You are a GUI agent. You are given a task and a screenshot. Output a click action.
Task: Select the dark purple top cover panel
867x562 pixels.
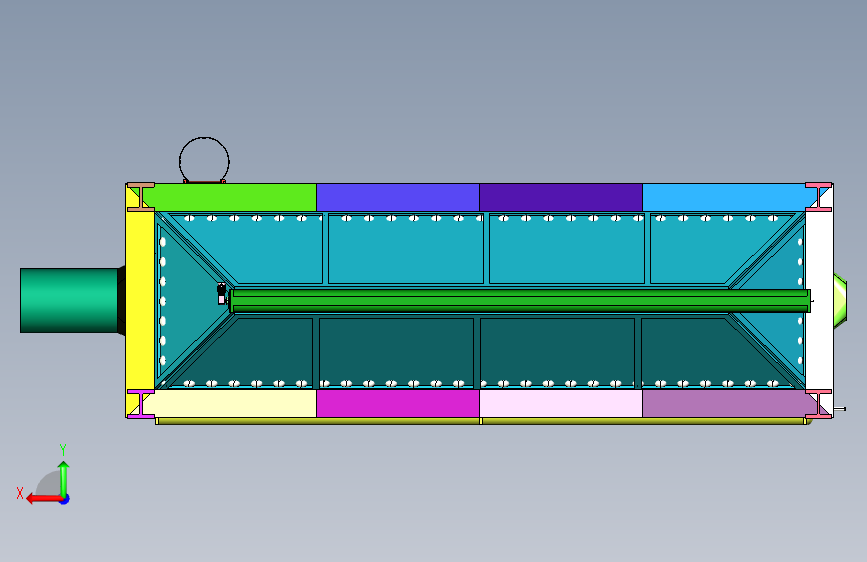(561, 197)
